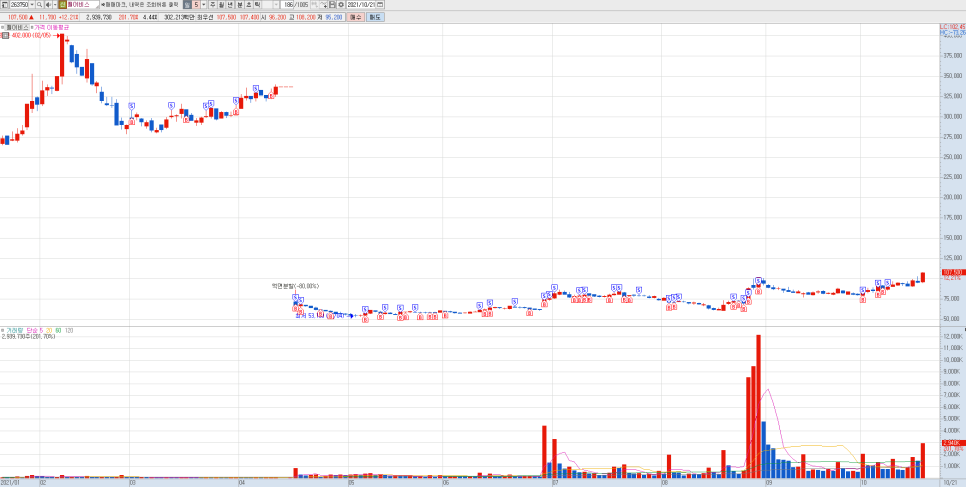Click the 거래량 volume legend label
Screen dimensions: 966x487
14,330
